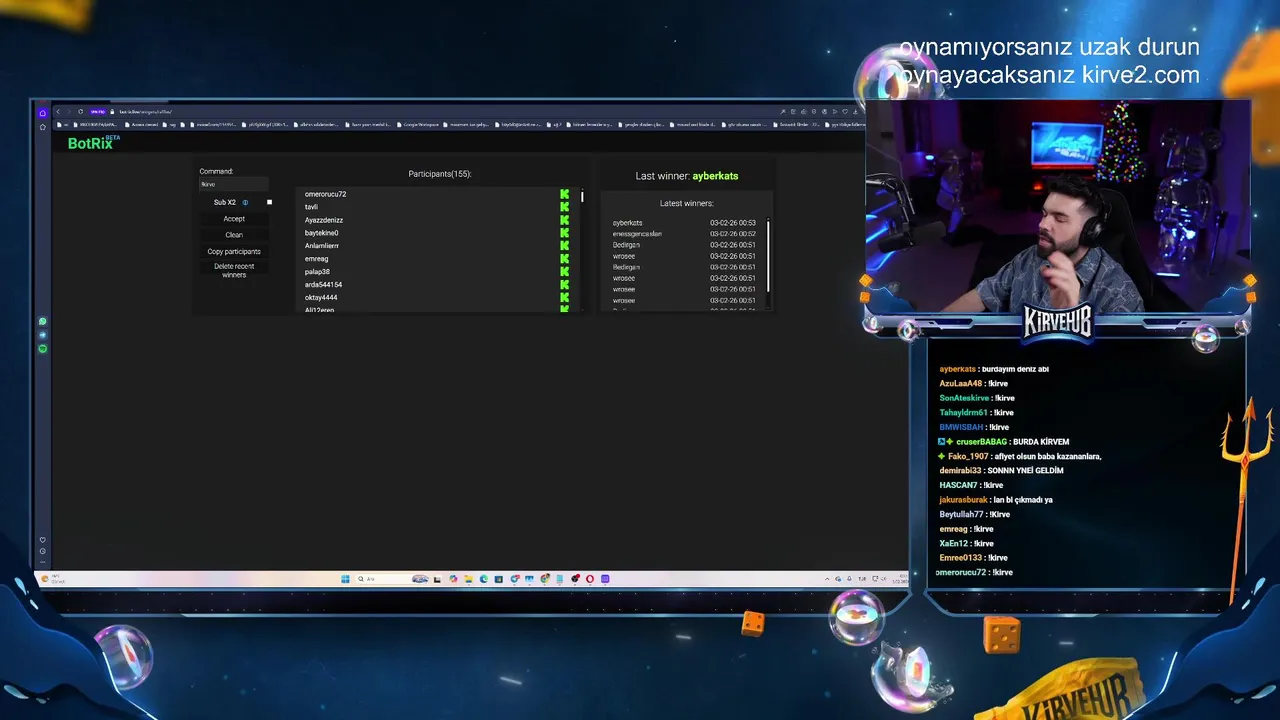
Task: Click the Participants(155) heading
Action: pyautogui.click(x=440, y=174)
